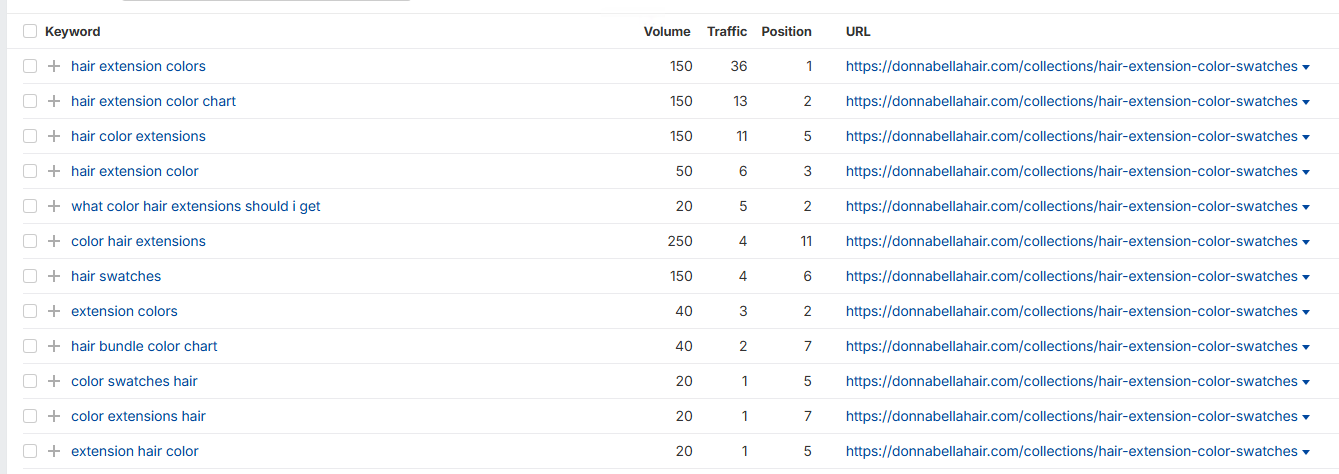This screenshot has height=474, width=1339.
Task: Open URL dropdown caret in 'color extensions hair' row
Action: pos(1306,417)
